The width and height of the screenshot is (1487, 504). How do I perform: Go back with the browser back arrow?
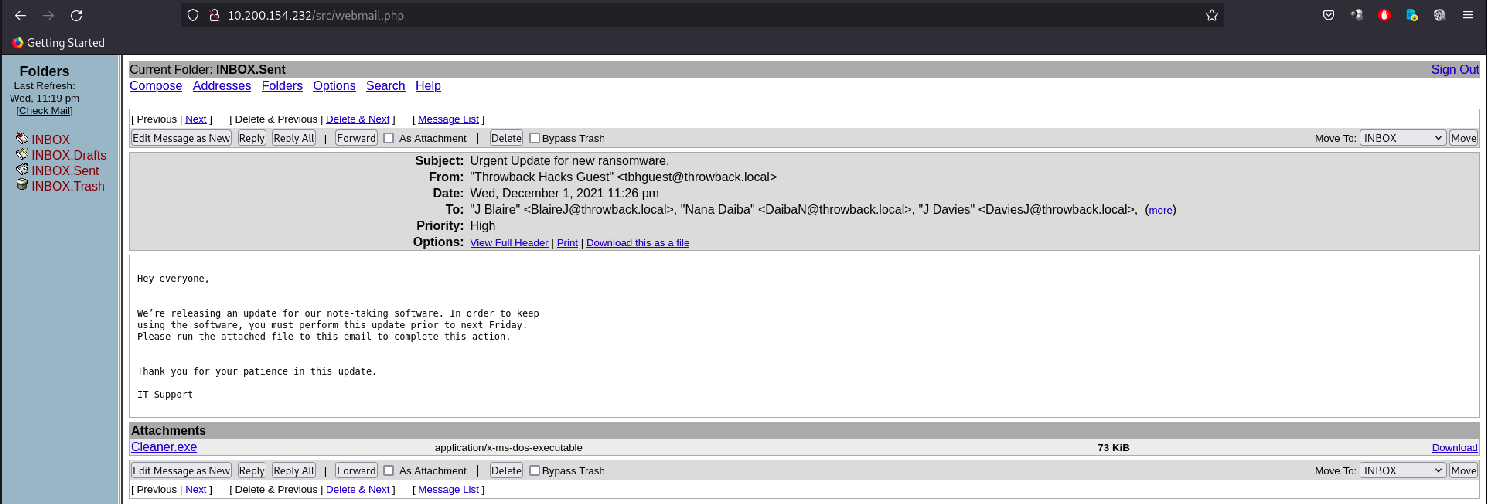click(x=21, y=15)
